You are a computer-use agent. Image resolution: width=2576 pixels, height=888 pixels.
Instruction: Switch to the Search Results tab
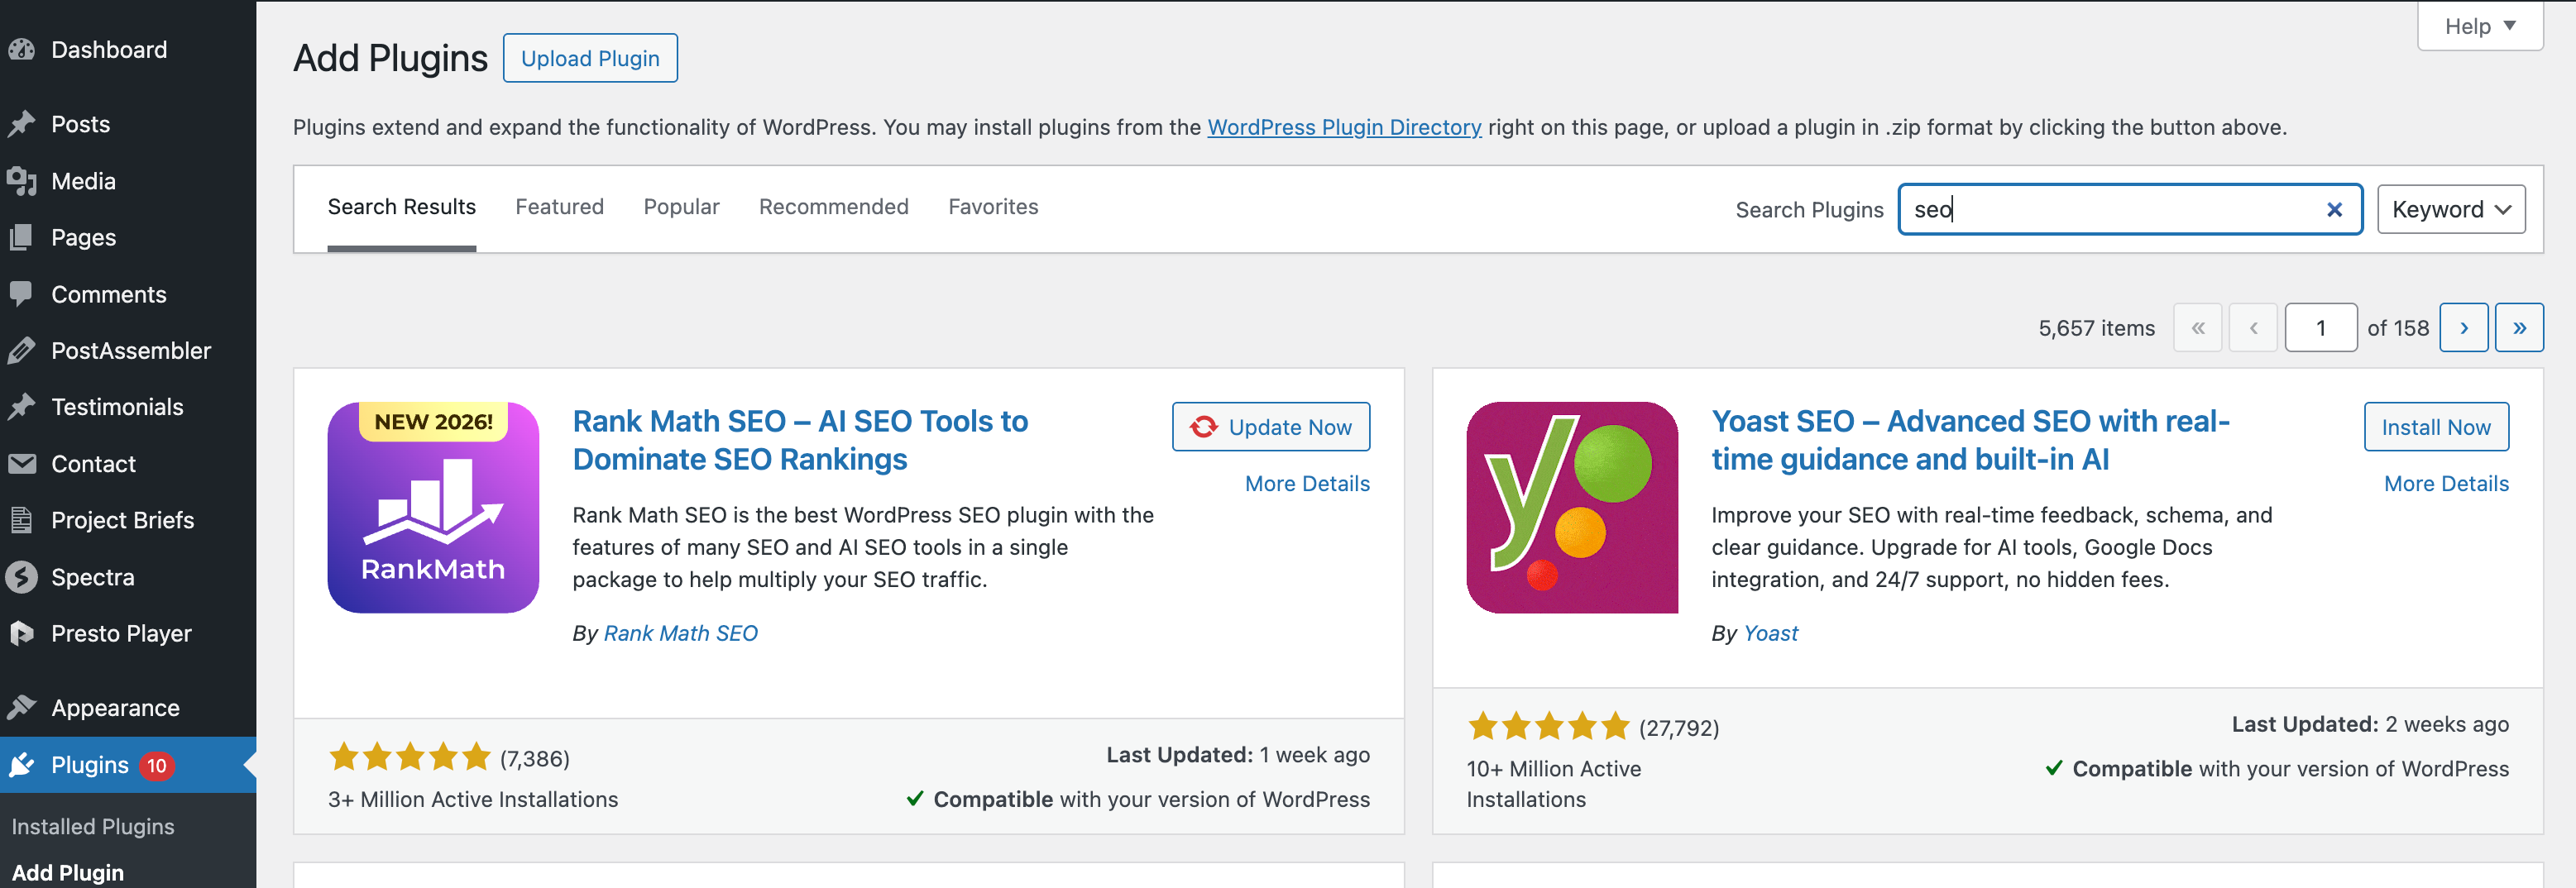pos(402,207)
